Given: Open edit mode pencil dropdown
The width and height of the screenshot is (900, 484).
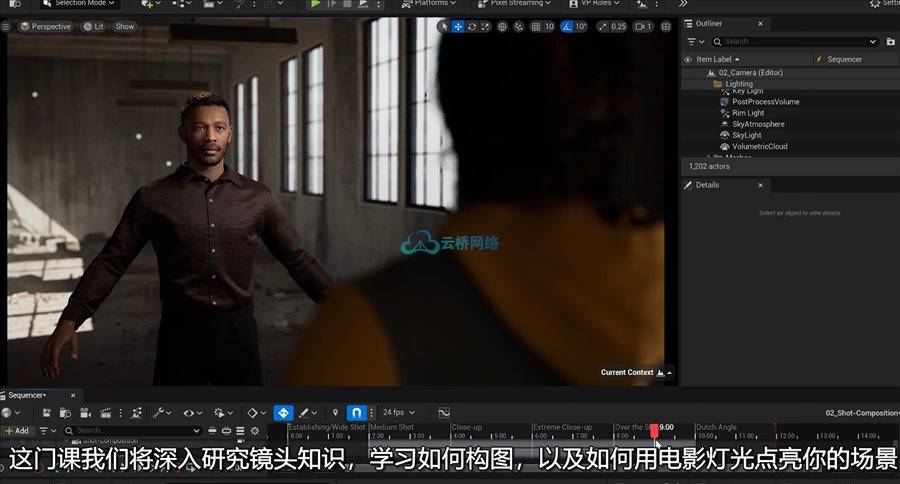Looking at the screenshot, I should click(x=308, y=413).
